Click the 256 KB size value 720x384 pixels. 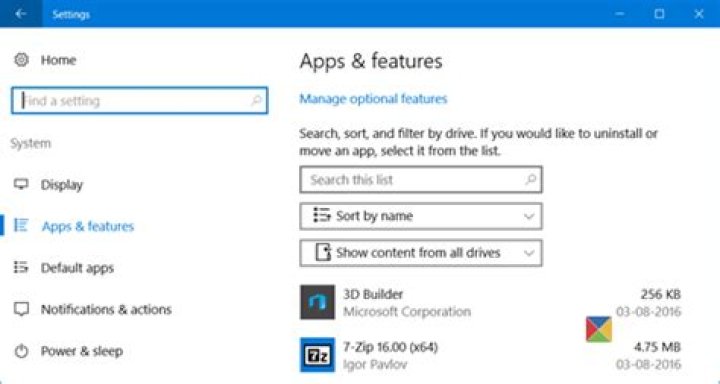[x=661, y=294]
